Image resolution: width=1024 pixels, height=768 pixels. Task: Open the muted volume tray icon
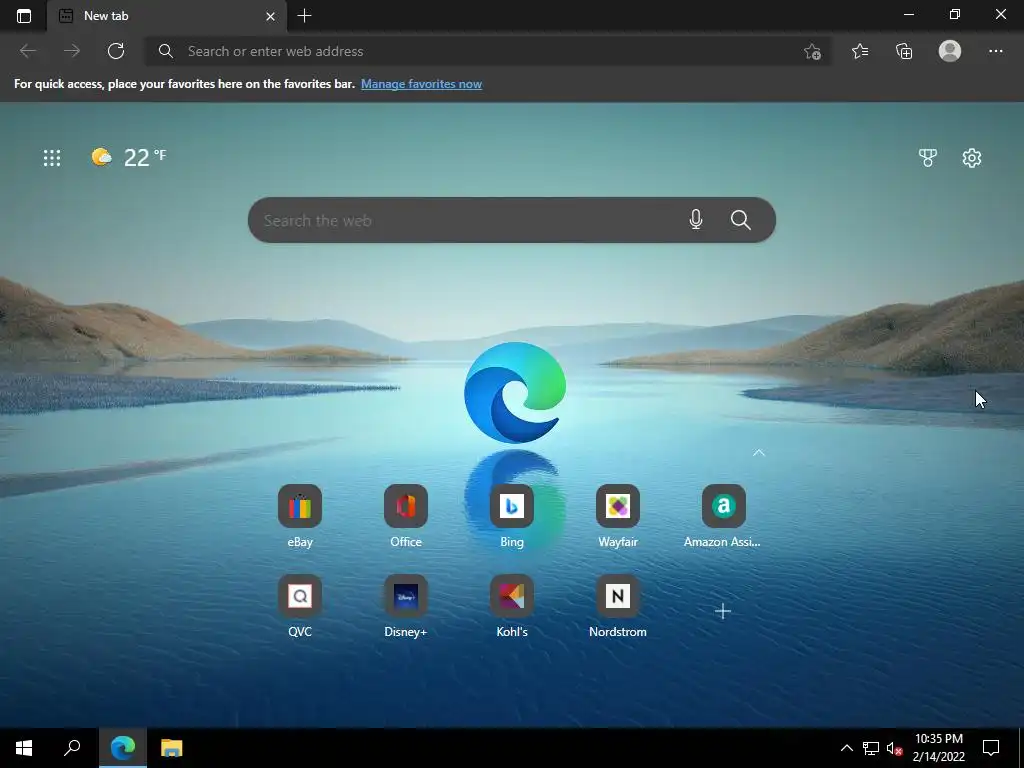click(x=894, y=748)
